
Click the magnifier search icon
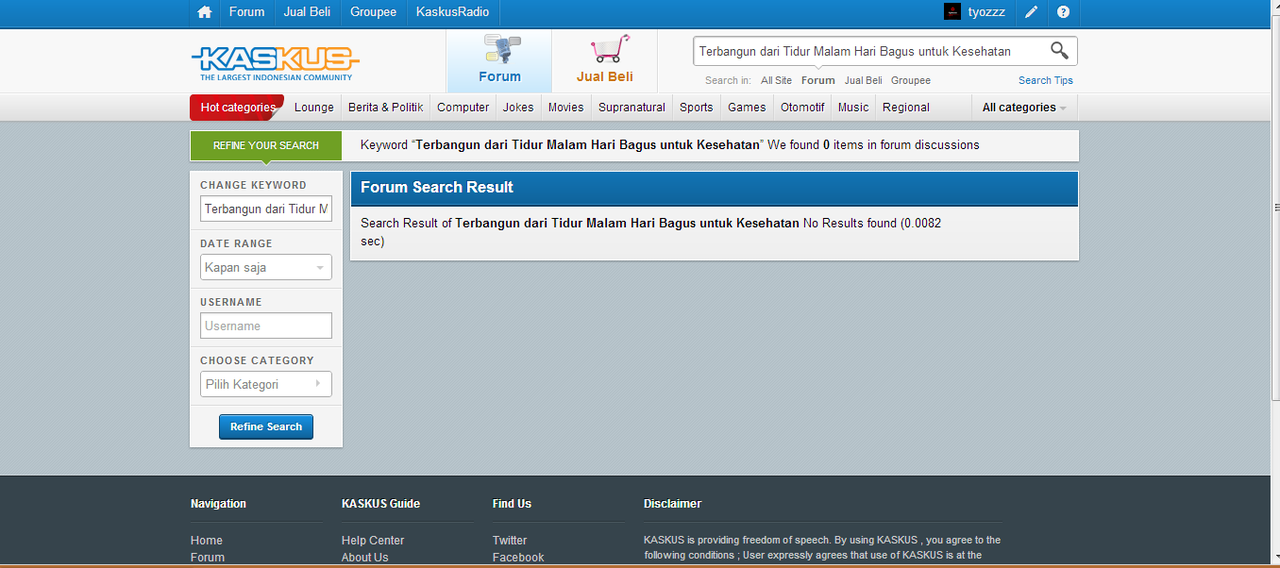(1059, 51)
